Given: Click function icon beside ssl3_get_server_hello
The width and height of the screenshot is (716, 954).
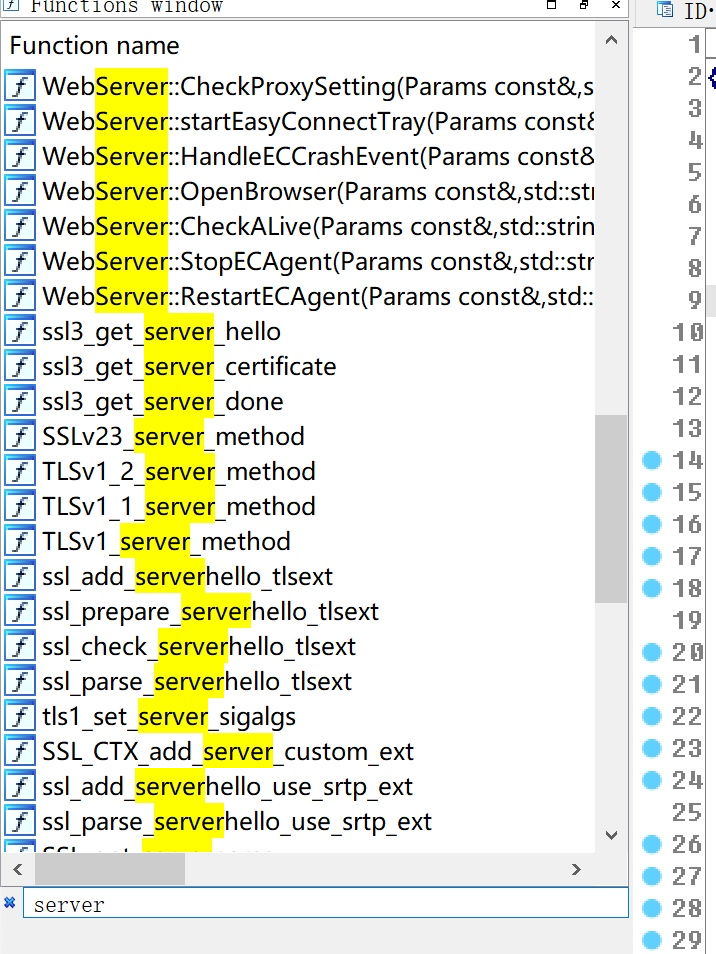Looking at the screenshot, I should pyautogui.click(x=20, y=331).
